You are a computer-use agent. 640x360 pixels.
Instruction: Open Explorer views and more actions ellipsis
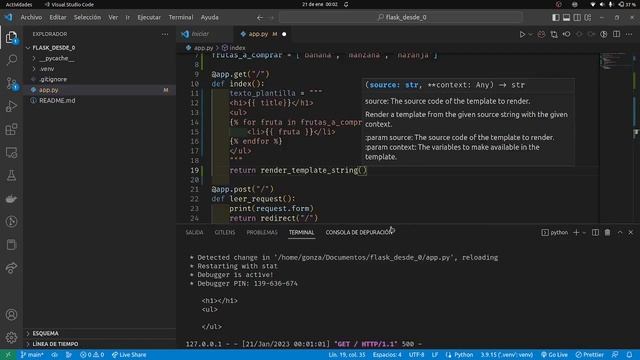click(165, 34)
